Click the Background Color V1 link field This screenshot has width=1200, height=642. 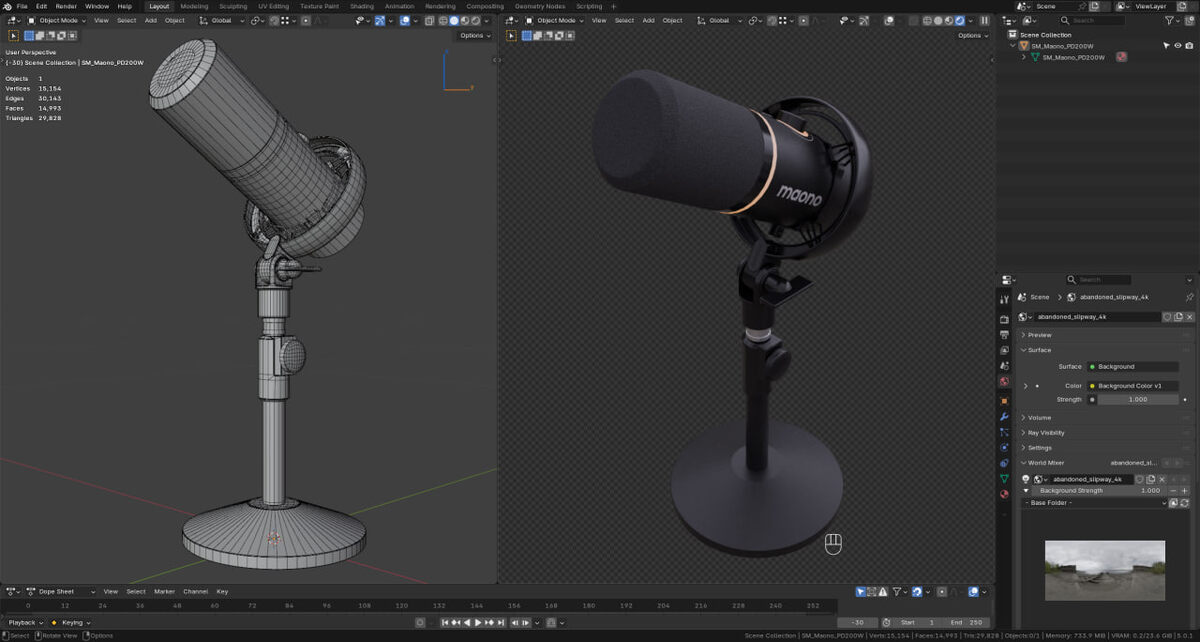[x=1132, y=386]
